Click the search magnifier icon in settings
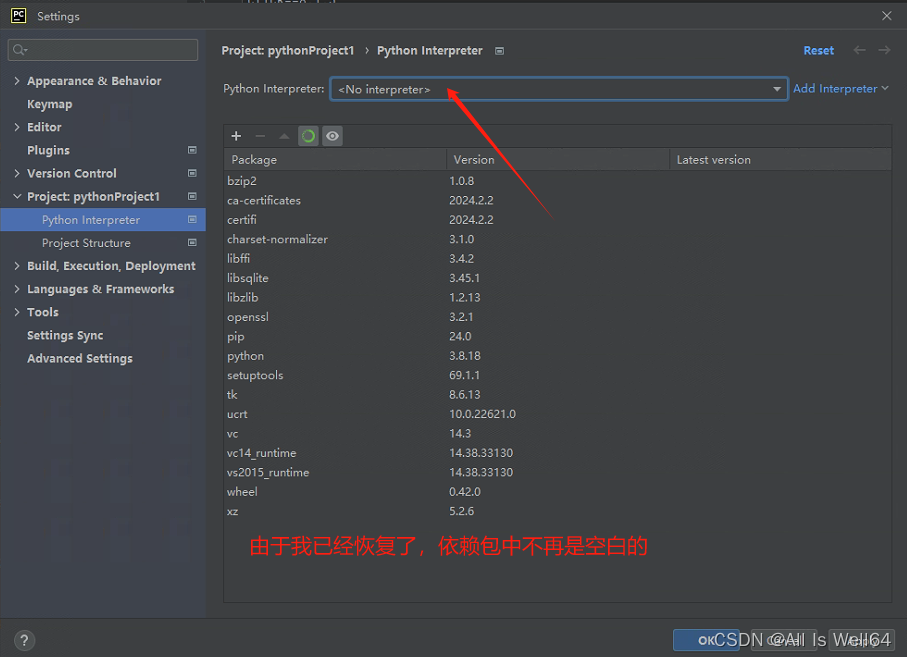Screen dimensions: 907x657 pyautogui.click(x=20, y=50)
